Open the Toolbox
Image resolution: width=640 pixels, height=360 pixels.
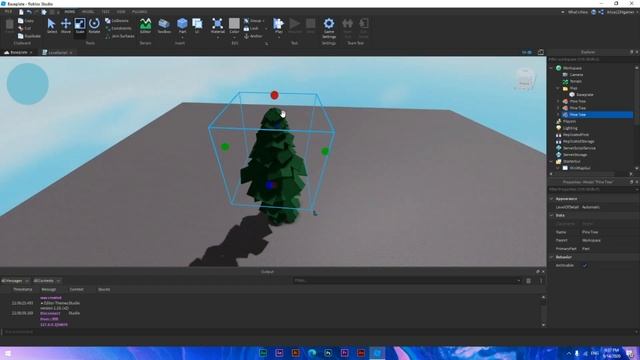click(x=164, y=26)
